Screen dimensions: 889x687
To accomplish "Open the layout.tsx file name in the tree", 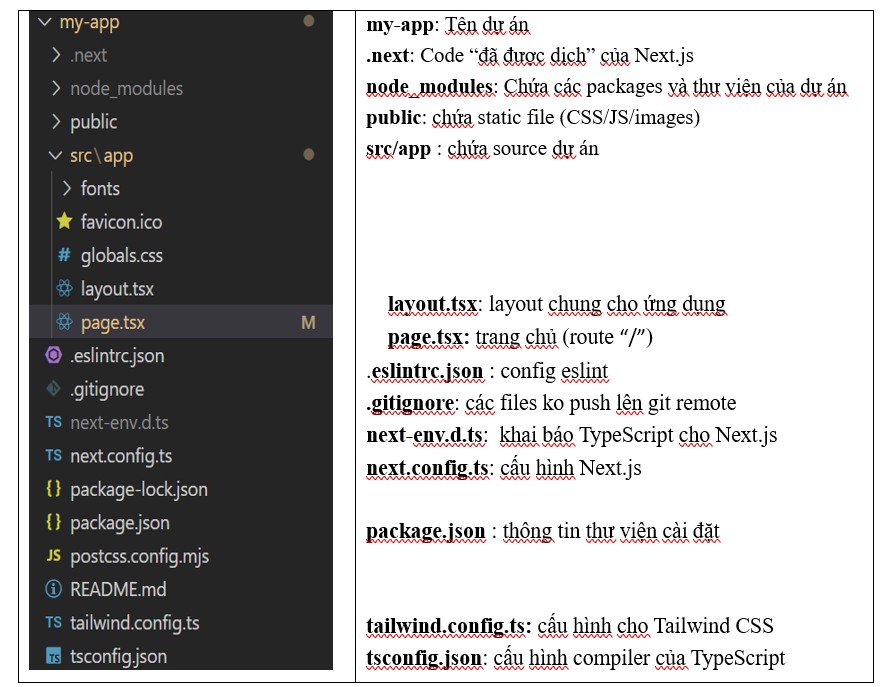I will point(117,290).
